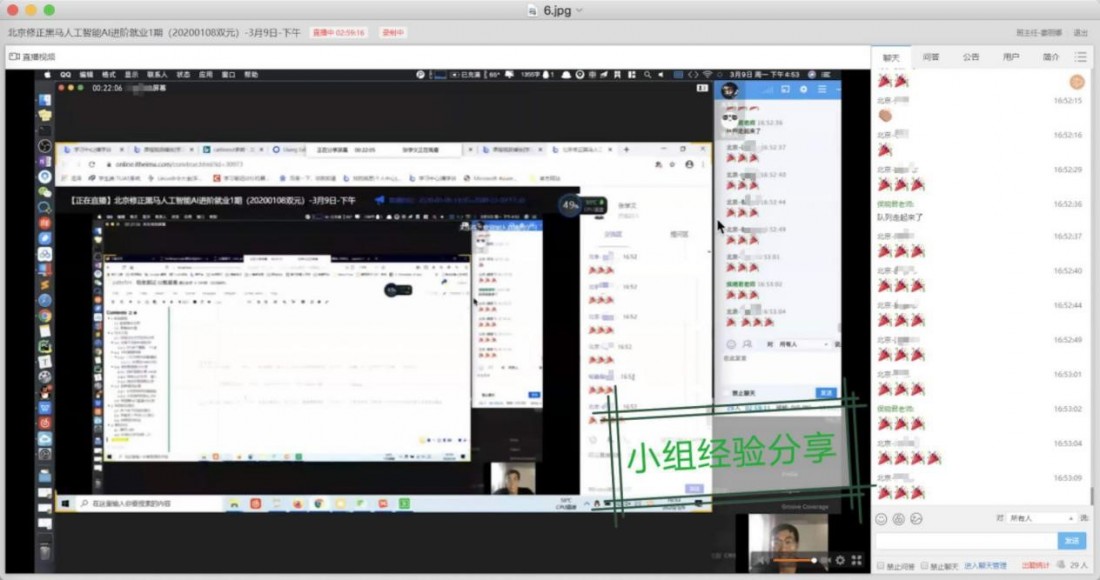
Task: Open the 进入聊天管理 link
Action: click(985, 566)
